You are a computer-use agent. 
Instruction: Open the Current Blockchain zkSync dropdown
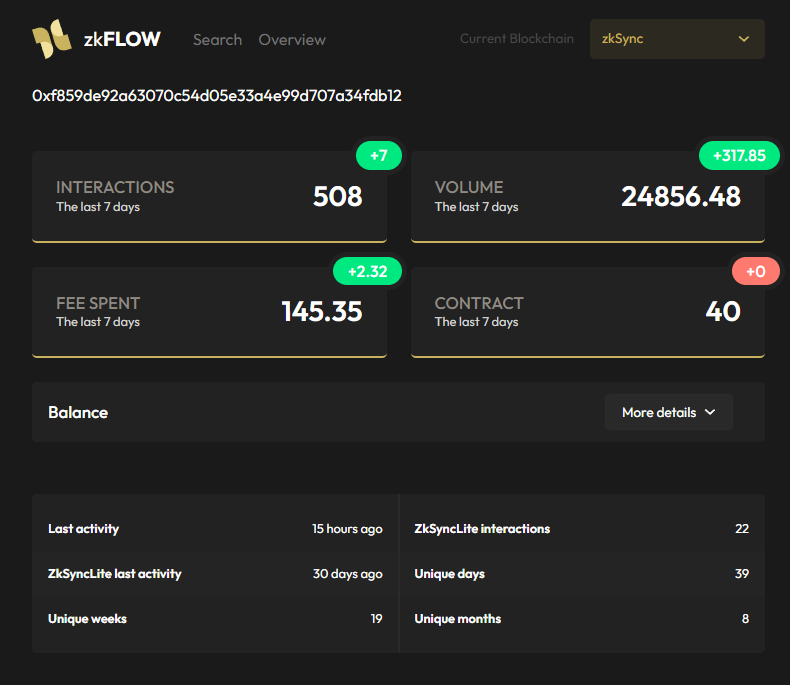click(677, 39)
